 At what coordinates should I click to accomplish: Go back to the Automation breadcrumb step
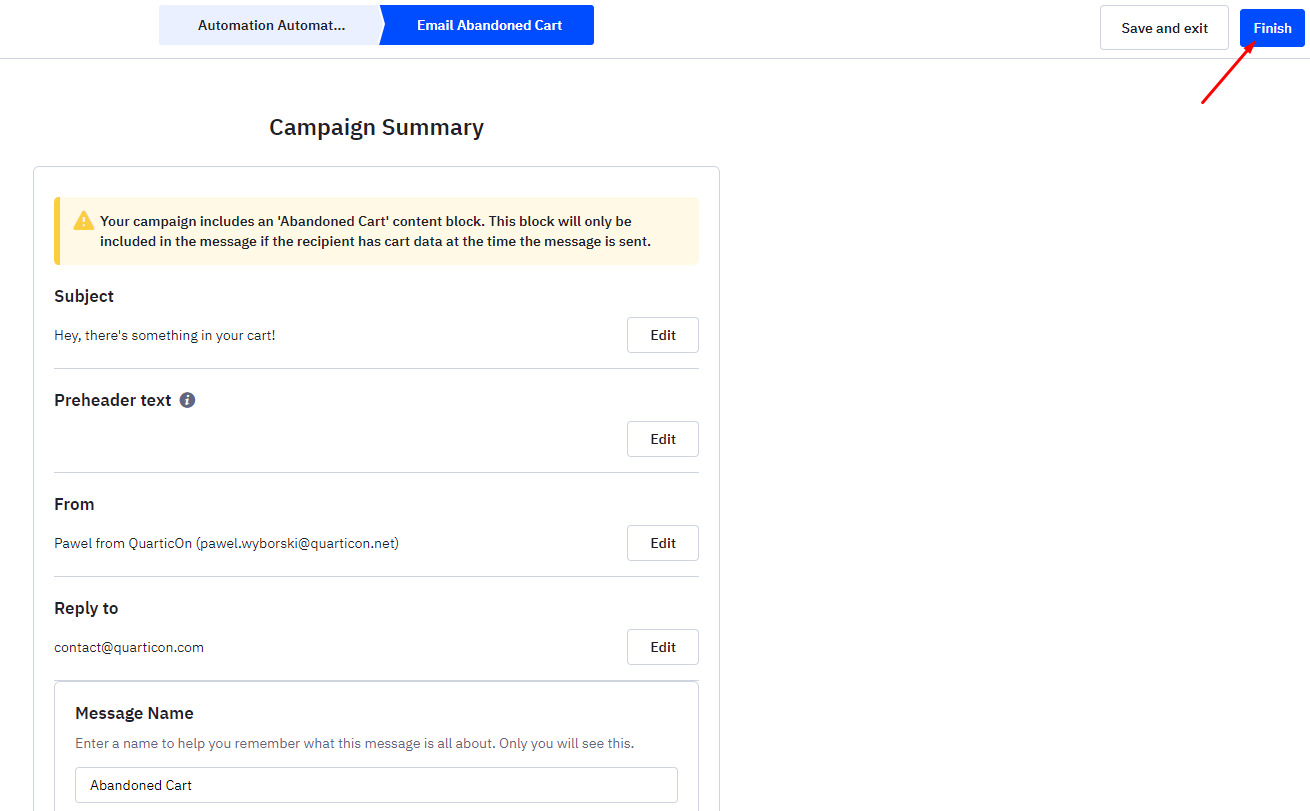click(270, 25)
